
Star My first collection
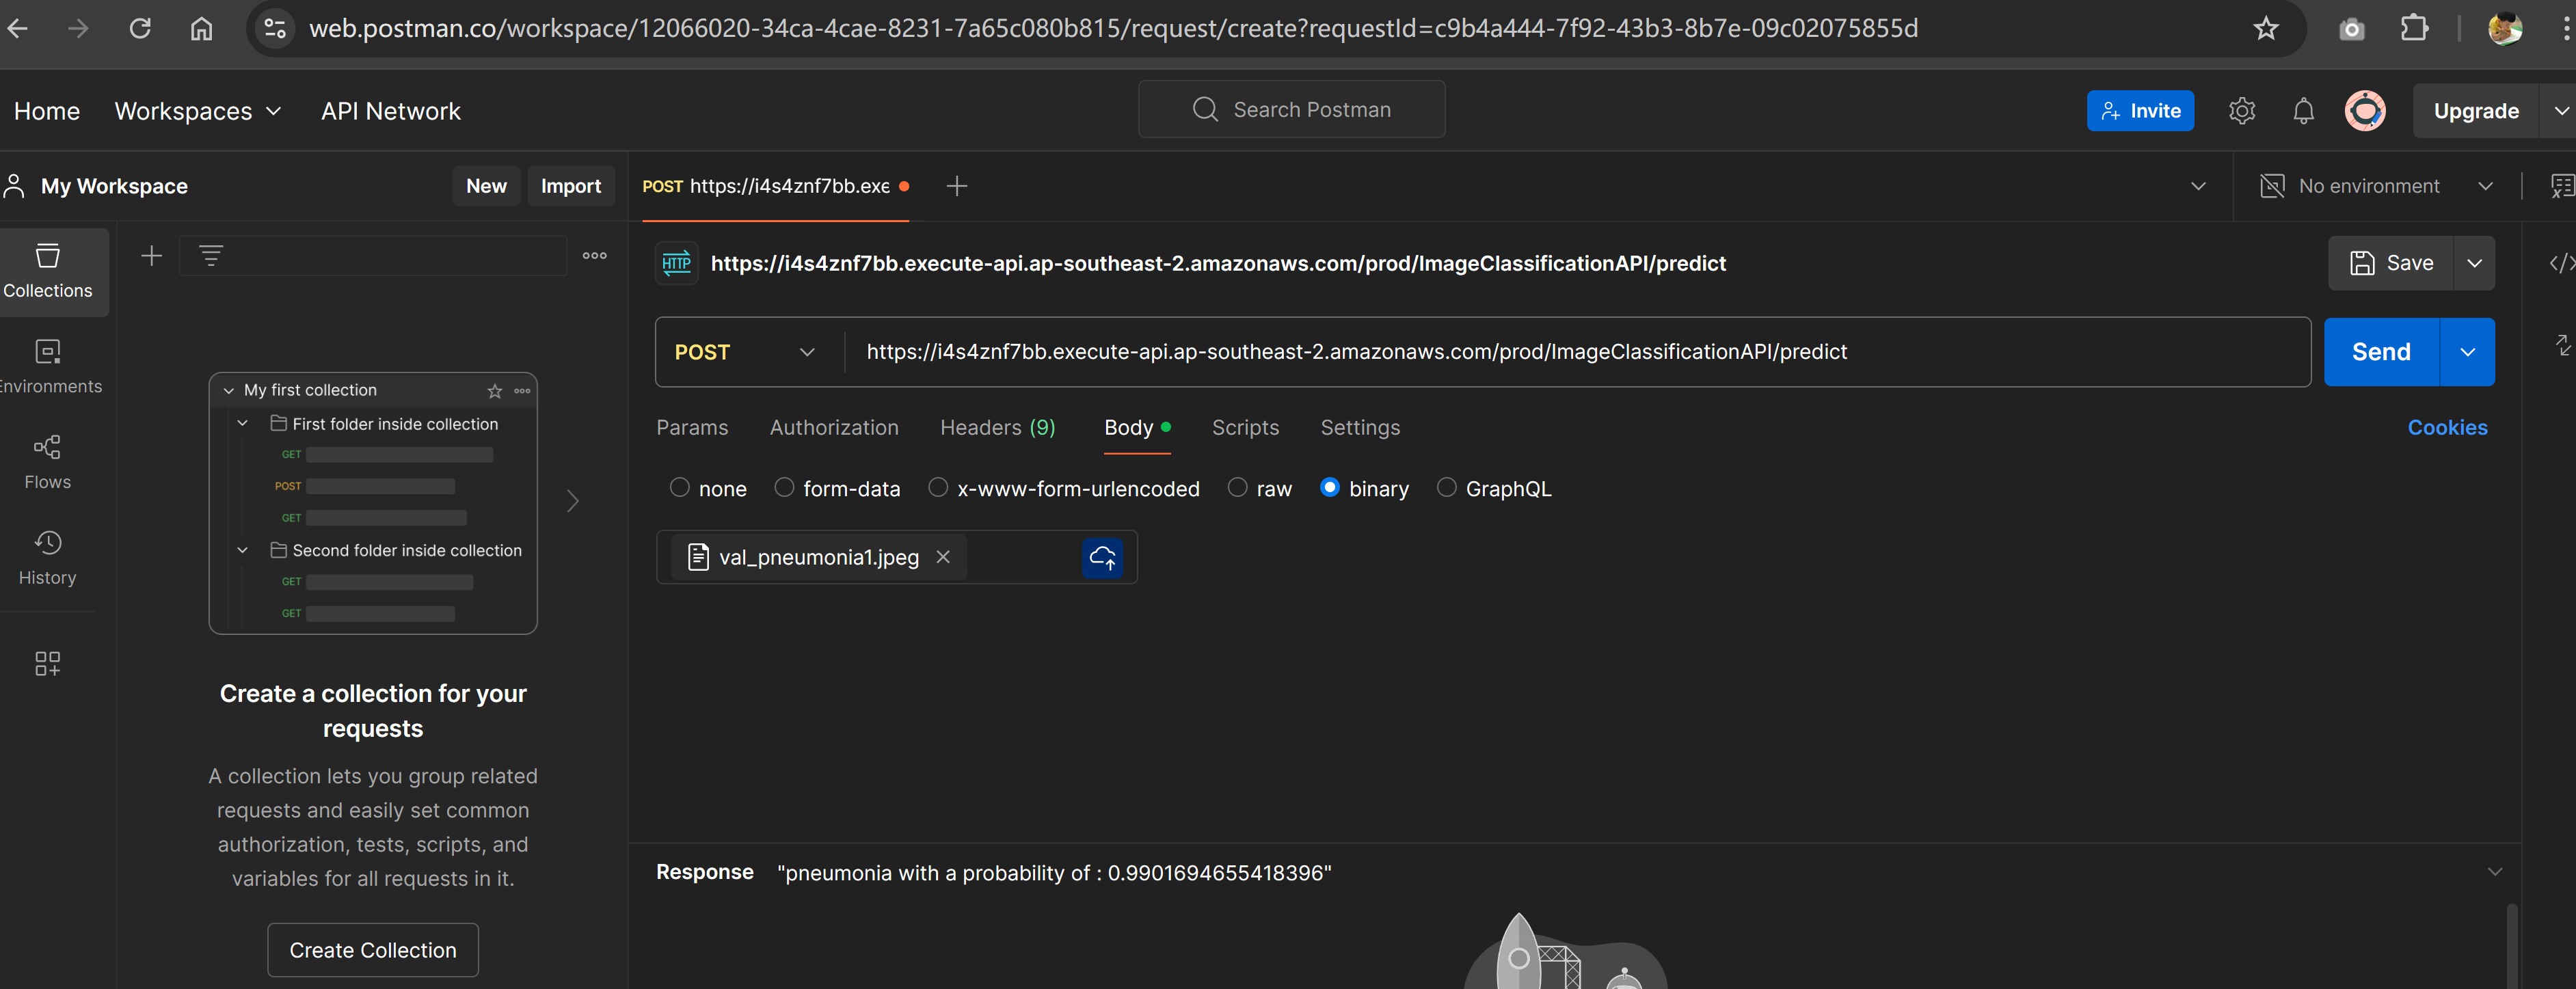click(x=495, y=391)
